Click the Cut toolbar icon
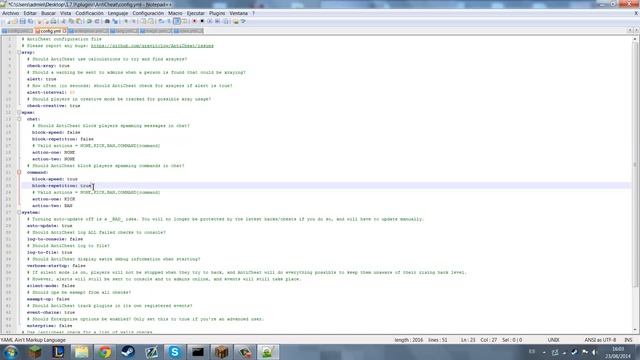640x360 pixels. pyautogui.click(x=63, y=21)
